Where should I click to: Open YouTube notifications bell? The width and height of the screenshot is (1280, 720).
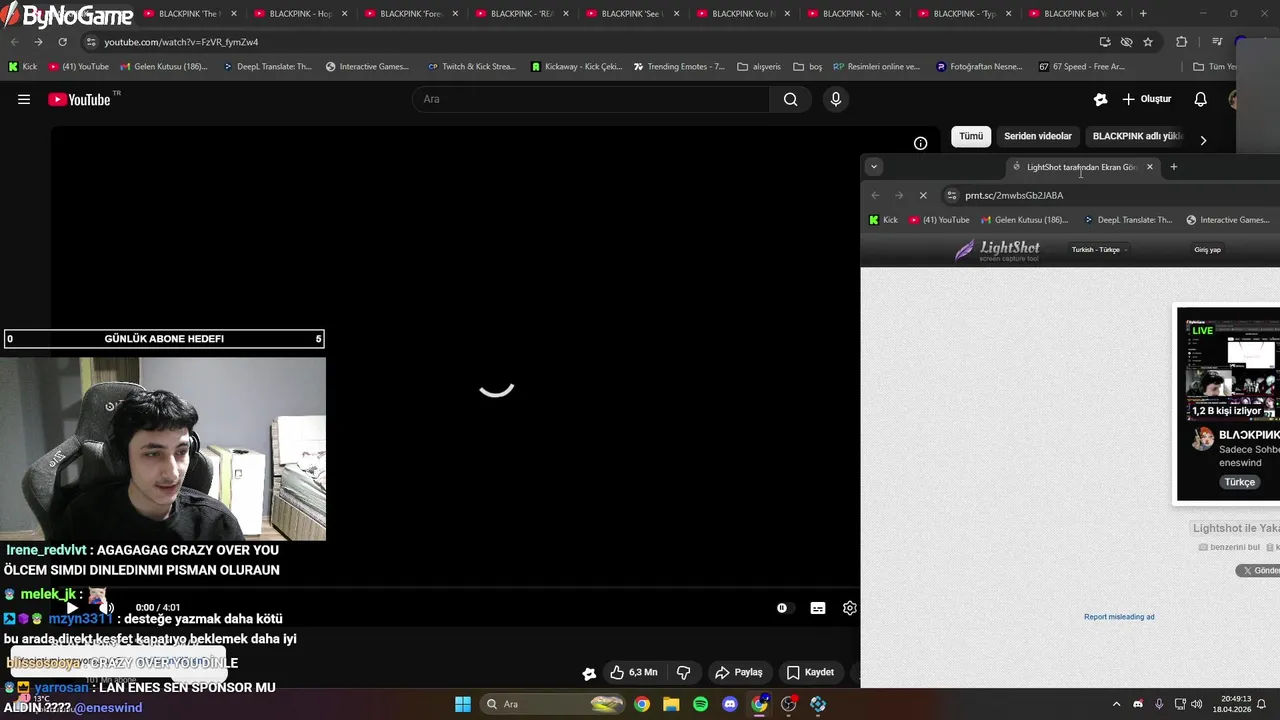(x=1201, y=99)
